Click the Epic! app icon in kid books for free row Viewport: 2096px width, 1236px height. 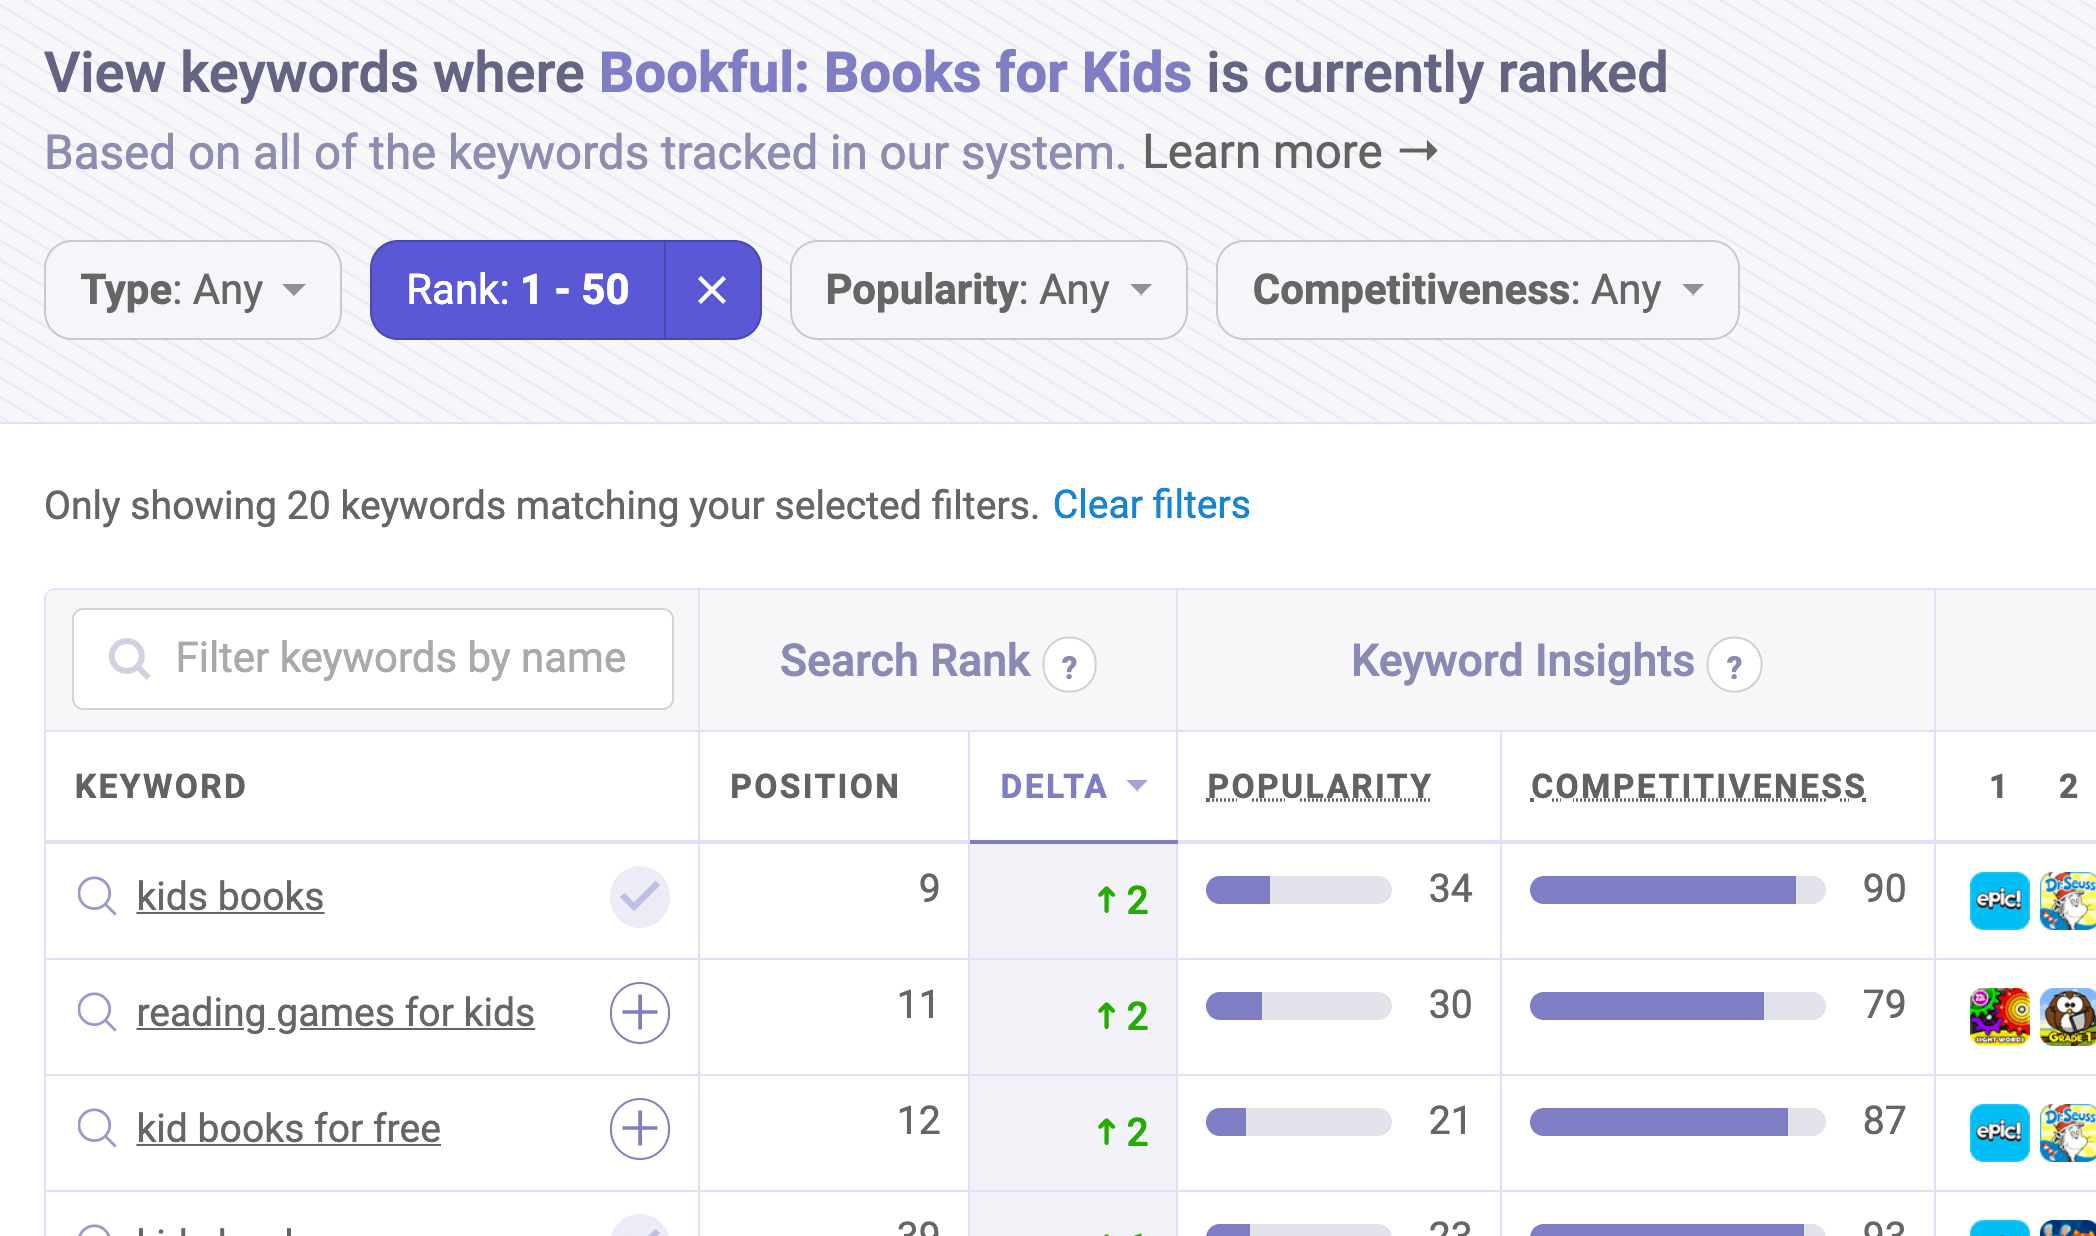click(1998, 1132)
